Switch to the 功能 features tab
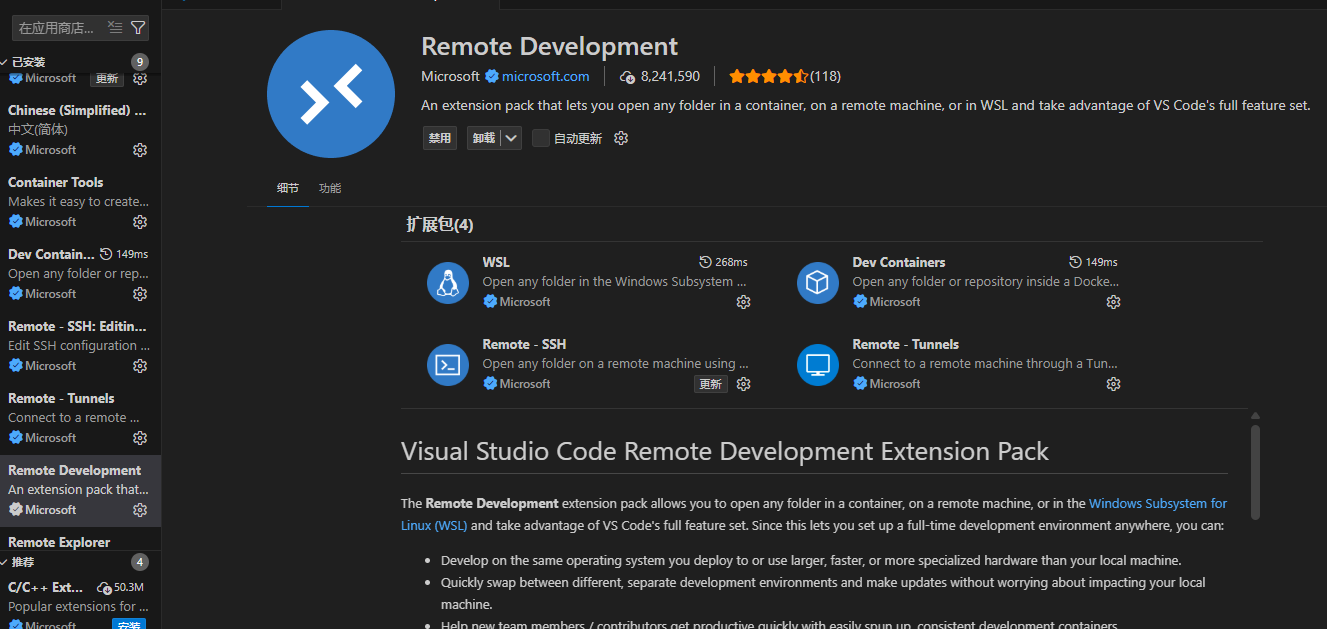Screen dimensions: 1327x629 pos(330,188)
